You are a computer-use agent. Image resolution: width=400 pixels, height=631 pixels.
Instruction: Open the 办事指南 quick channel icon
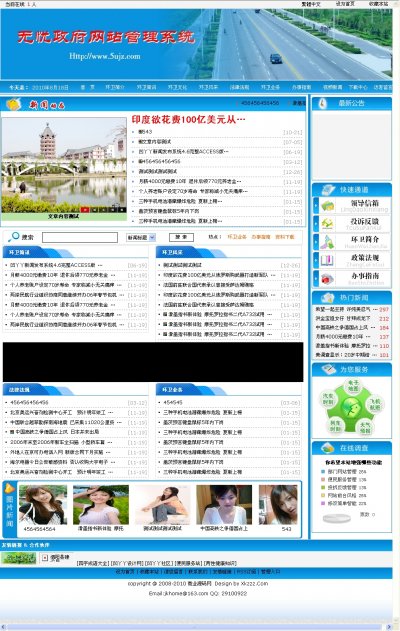328,278
